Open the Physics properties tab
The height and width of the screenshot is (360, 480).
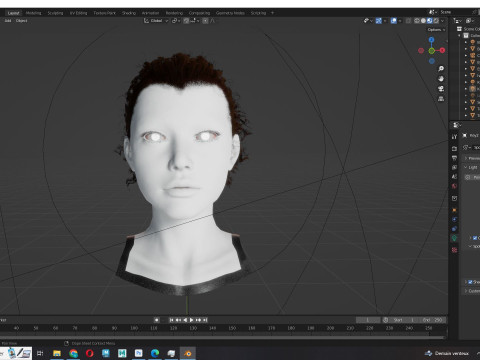point(454,219)
